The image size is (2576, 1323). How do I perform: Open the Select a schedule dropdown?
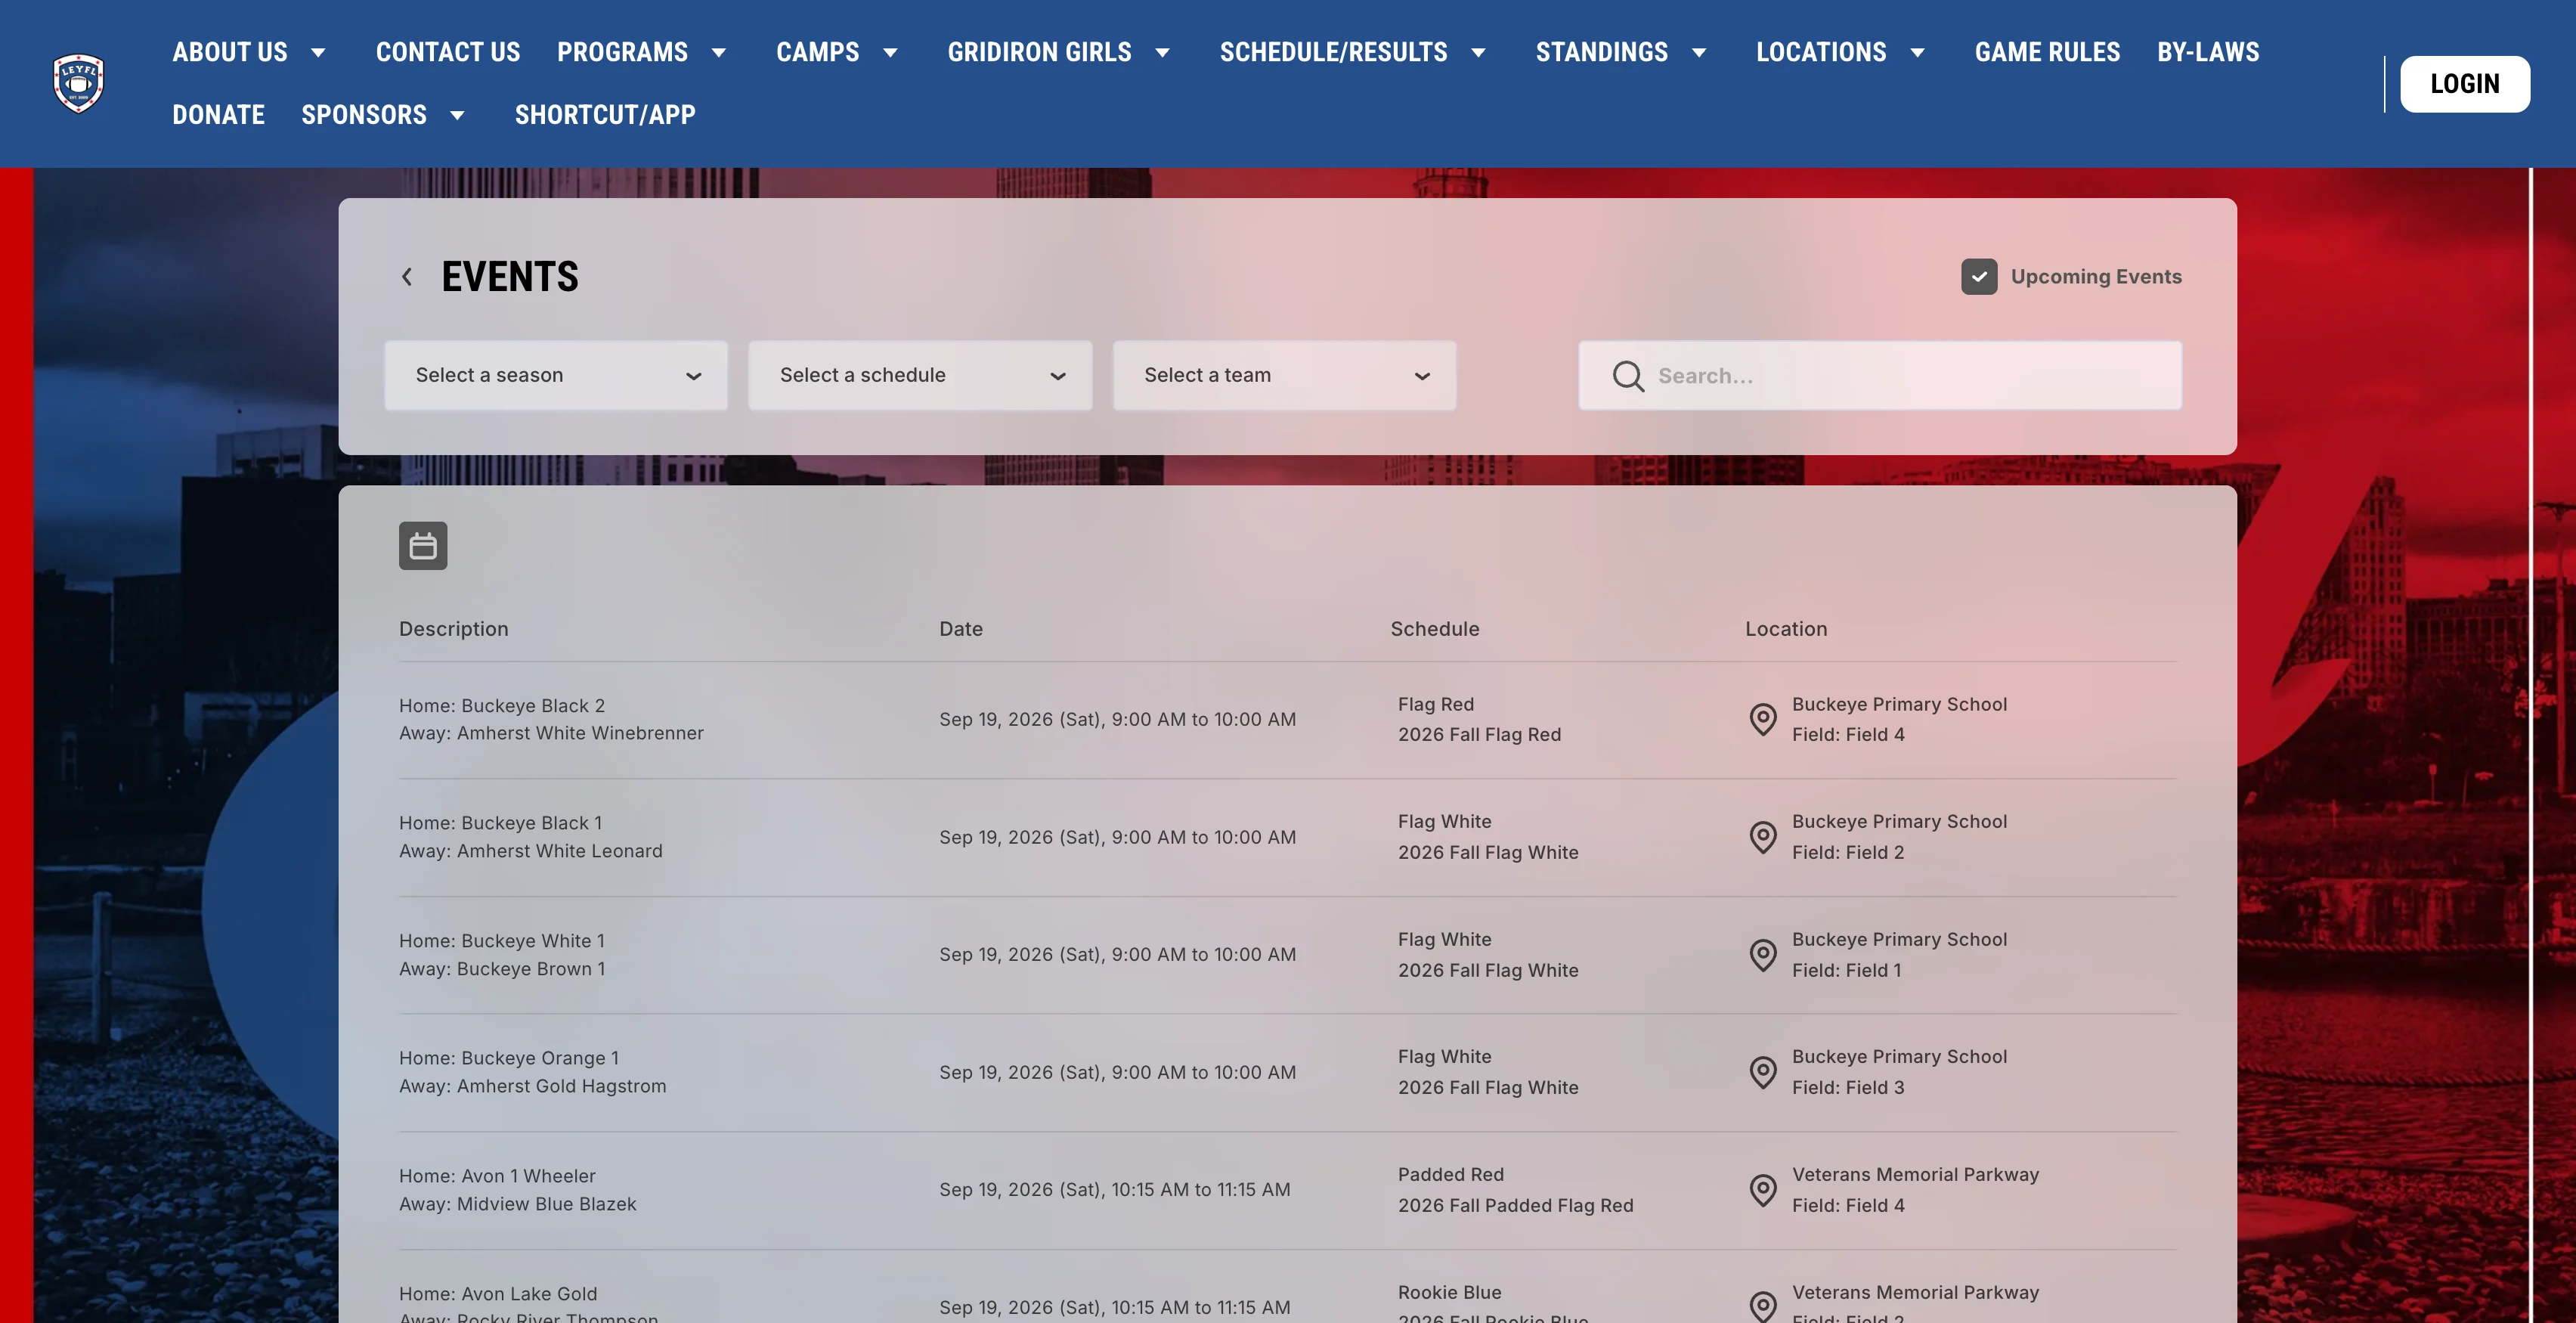point(920,375)
